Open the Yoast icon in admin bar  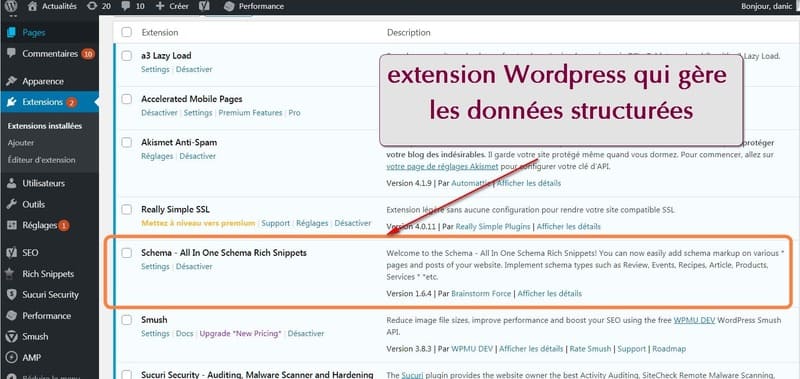click(x=204, y=7)
